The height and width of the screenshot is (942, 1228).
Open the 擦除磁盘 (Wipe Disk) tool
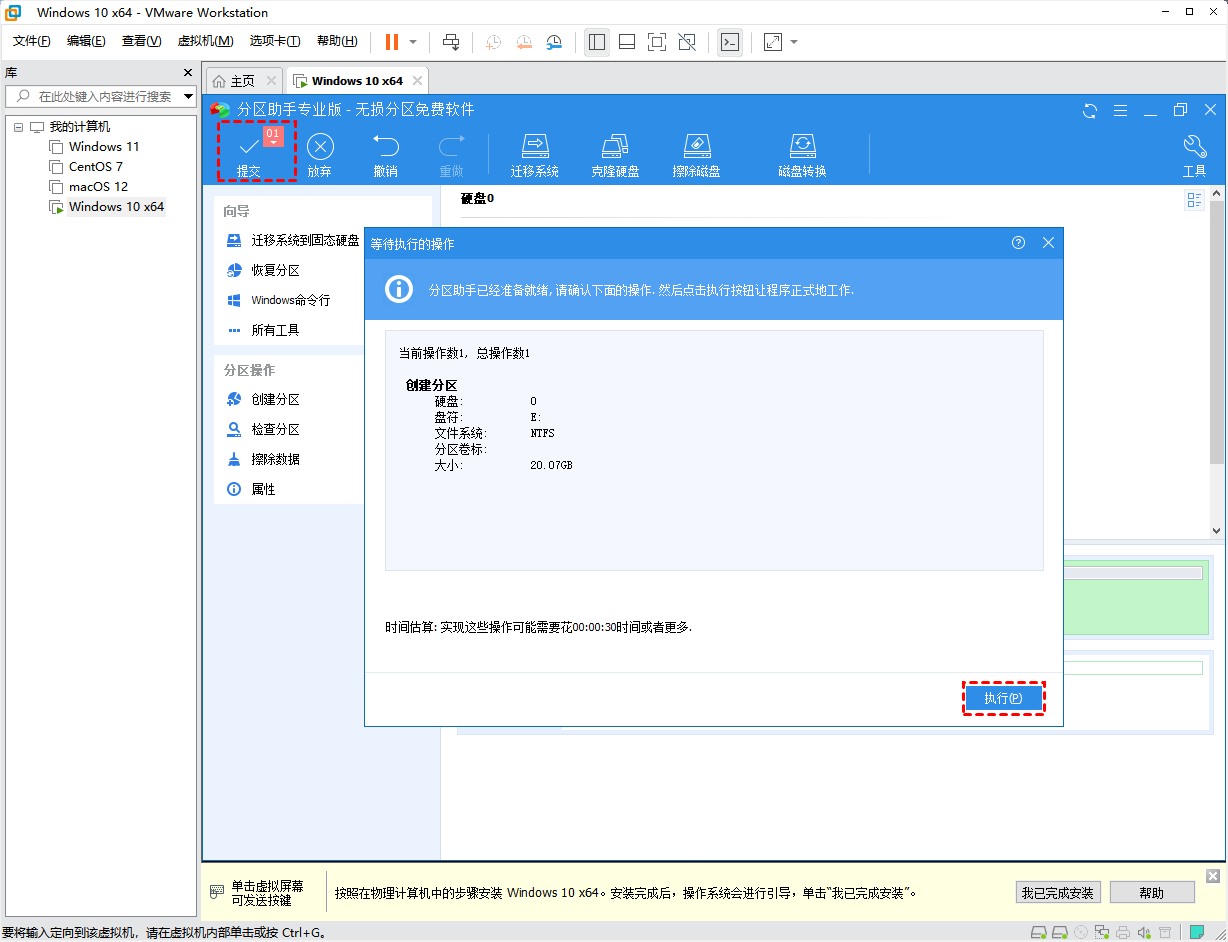pos(697,155)
